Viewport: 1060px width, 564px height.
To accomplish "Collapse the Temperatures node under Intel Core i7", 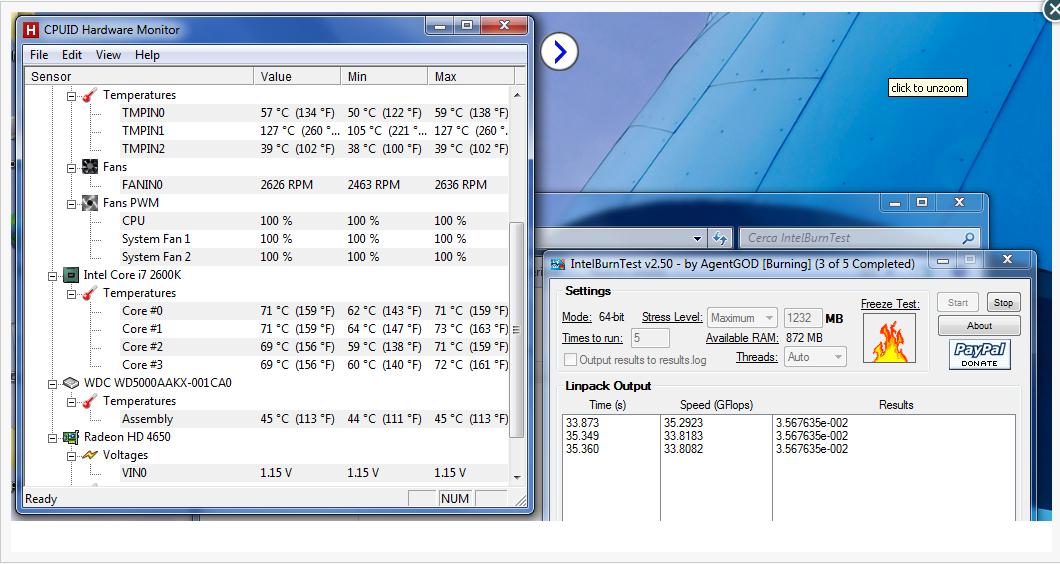I will click(x=71, y=293).
